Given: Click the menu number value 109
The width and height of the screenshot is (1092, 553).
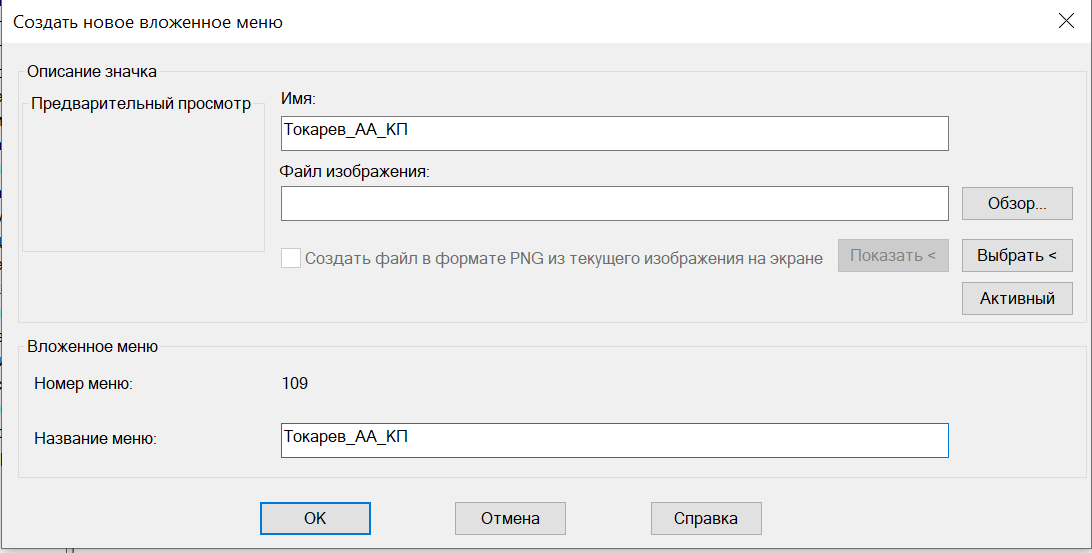Looking at the screenshot, I should [x=295, y=383].
